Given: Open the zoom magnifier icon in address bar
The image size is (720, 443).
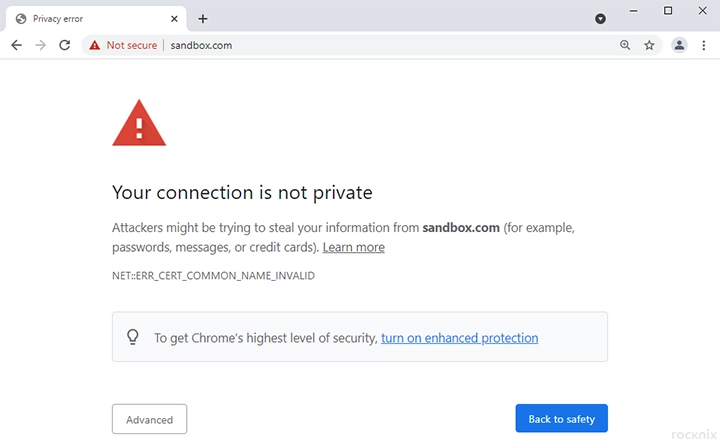Looking at the screenshot, I should click(x=625, y=45).
